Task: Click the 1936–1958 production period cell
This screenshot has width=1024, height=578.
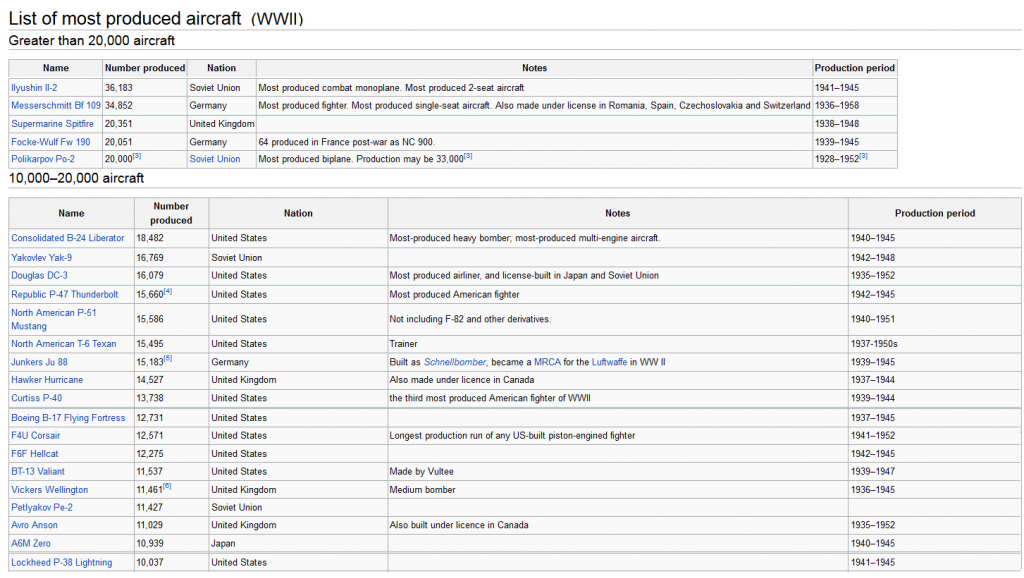Action: (x=855, y=105)
